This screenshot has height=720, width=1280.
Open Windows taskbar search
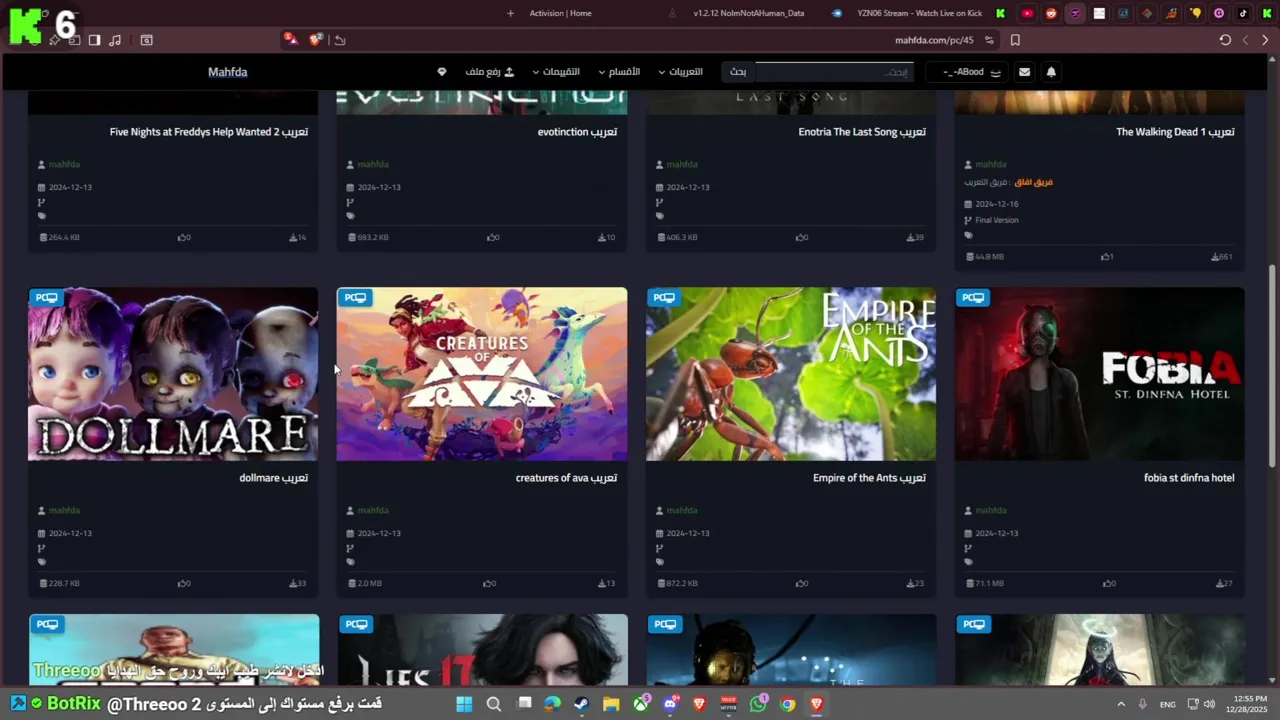coord(494,704)
